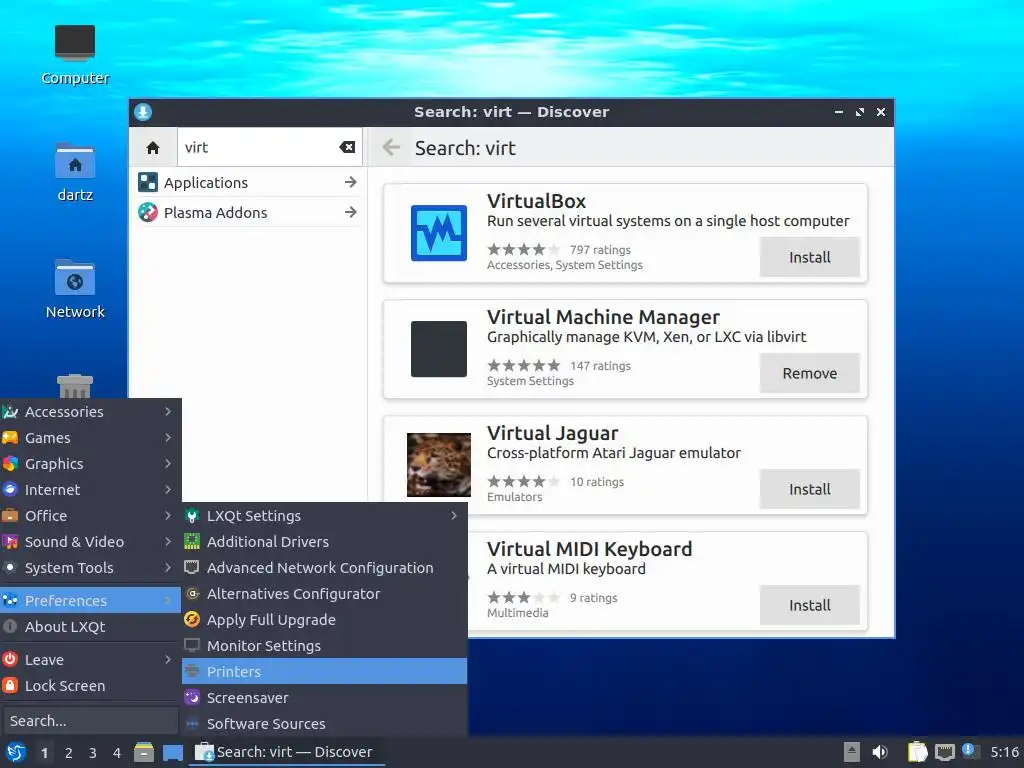
Task: Open the clipboard tray icon
Action: 917,752
